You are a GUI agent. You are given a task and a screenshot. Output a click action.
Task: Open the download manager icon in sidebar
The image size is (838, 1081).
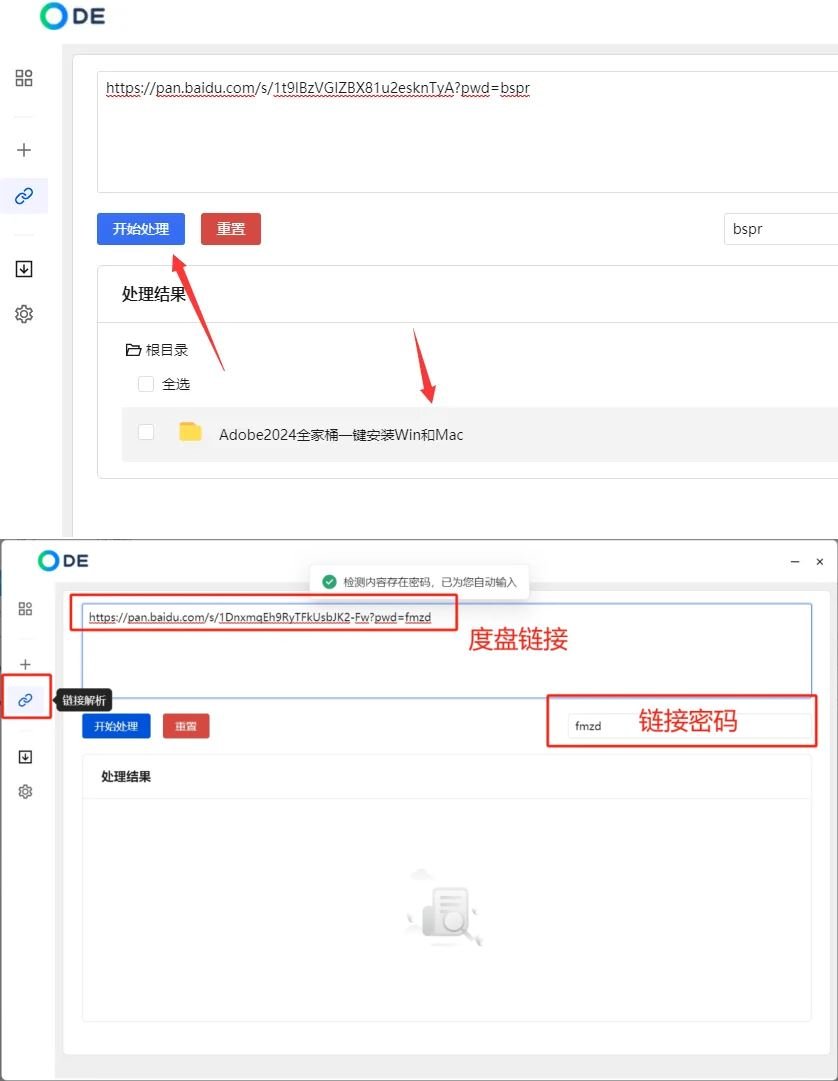tap(23, 268)
